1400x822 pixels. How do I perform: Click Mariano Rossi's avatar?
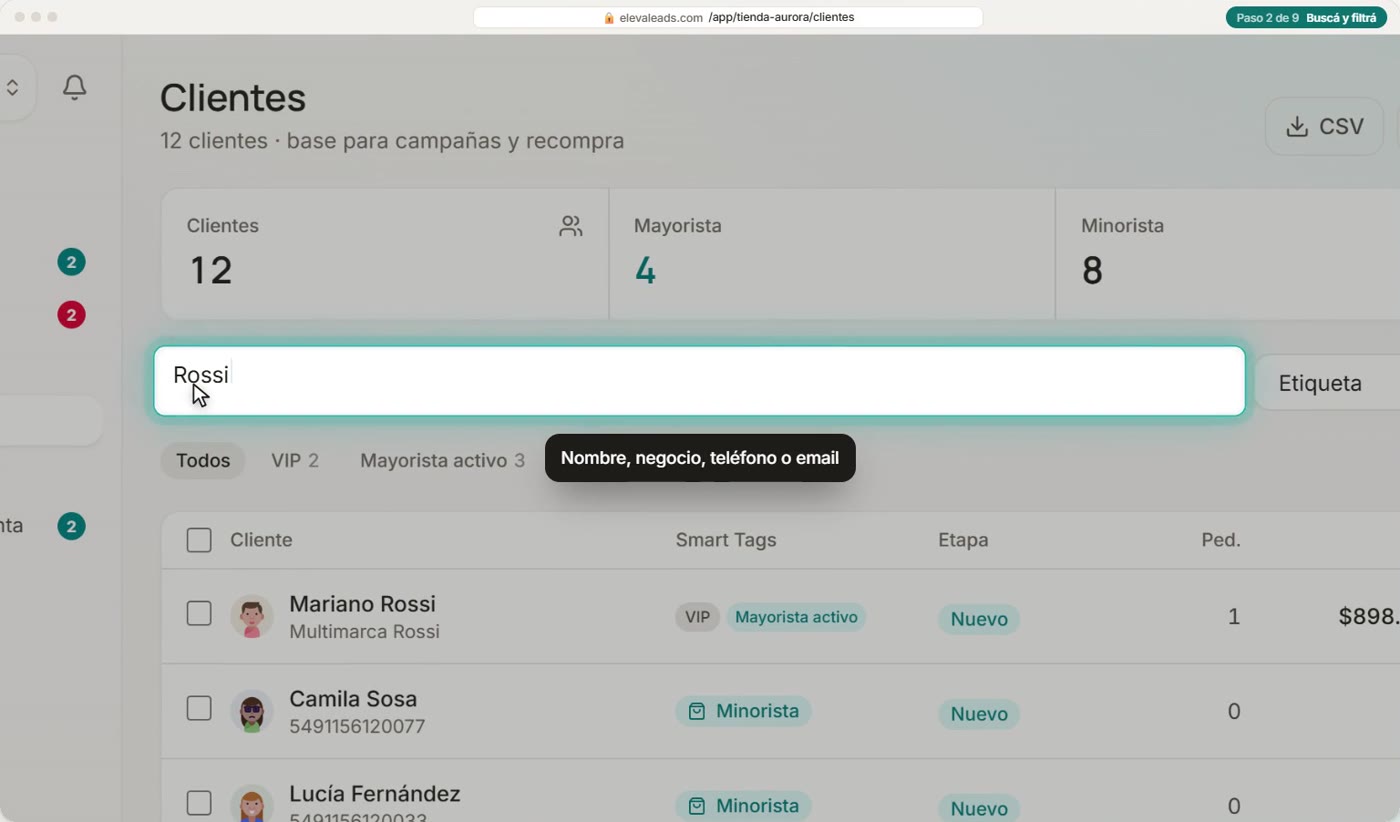click(252, 616)
